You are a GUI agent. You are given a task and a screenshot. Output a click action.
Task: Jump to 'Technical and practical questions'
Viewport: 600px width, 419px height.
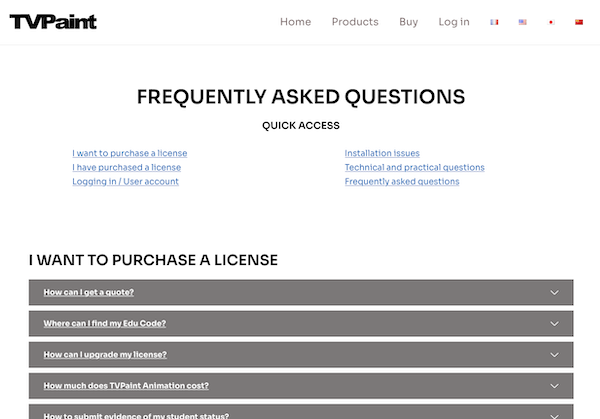coord(414,167)
